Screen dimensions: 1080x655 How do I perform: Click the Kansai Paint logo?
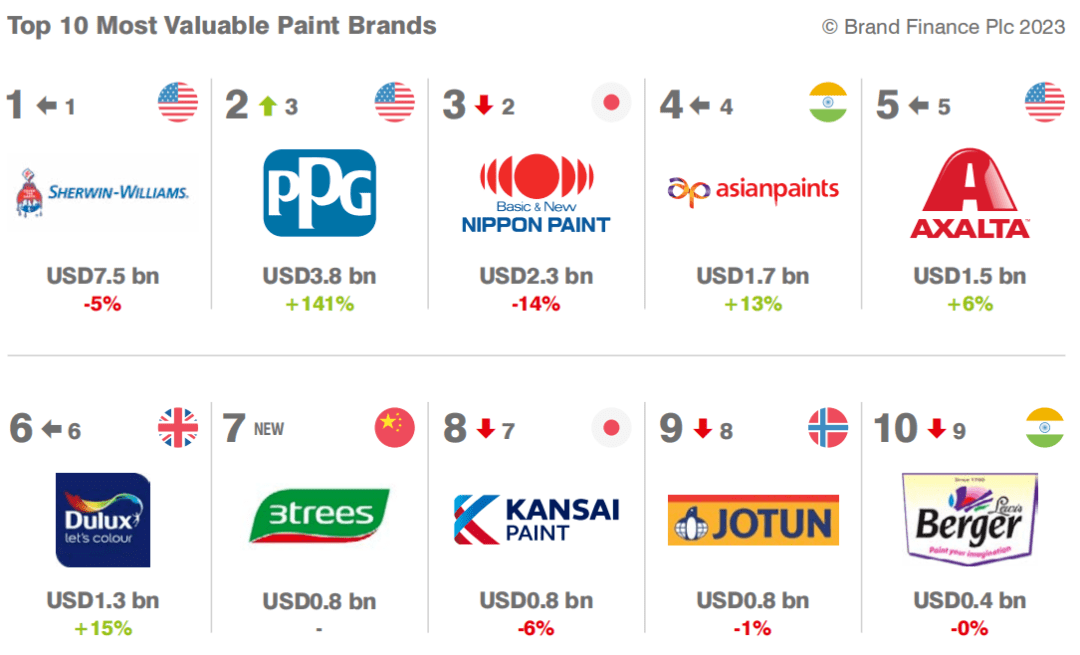(x=536, y=519)
